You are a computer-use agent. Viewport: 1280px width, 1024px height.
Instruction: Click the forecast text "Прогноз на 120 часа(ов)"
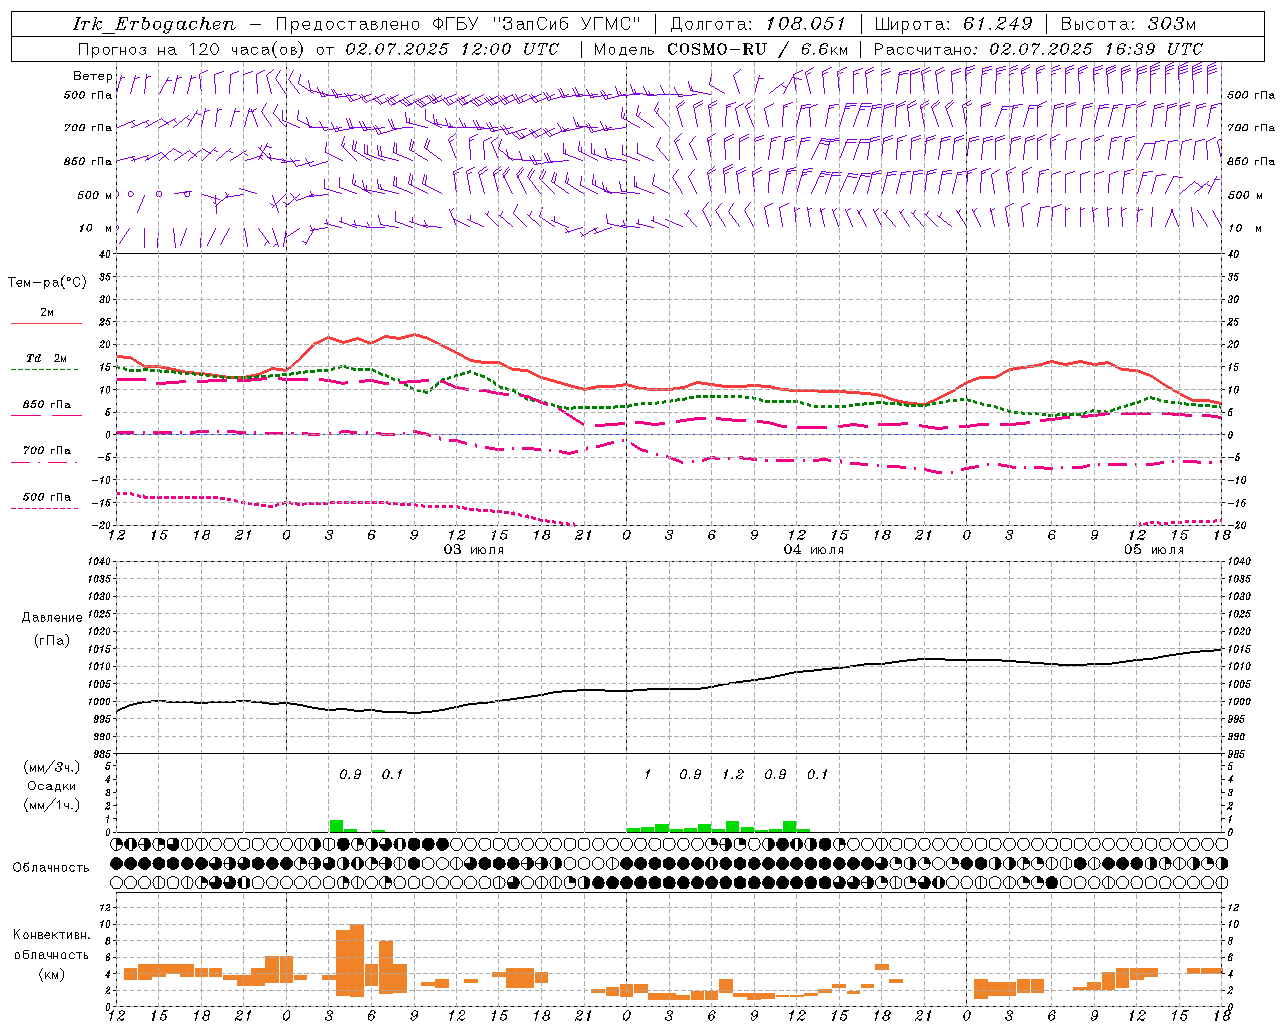pos(192,49)
